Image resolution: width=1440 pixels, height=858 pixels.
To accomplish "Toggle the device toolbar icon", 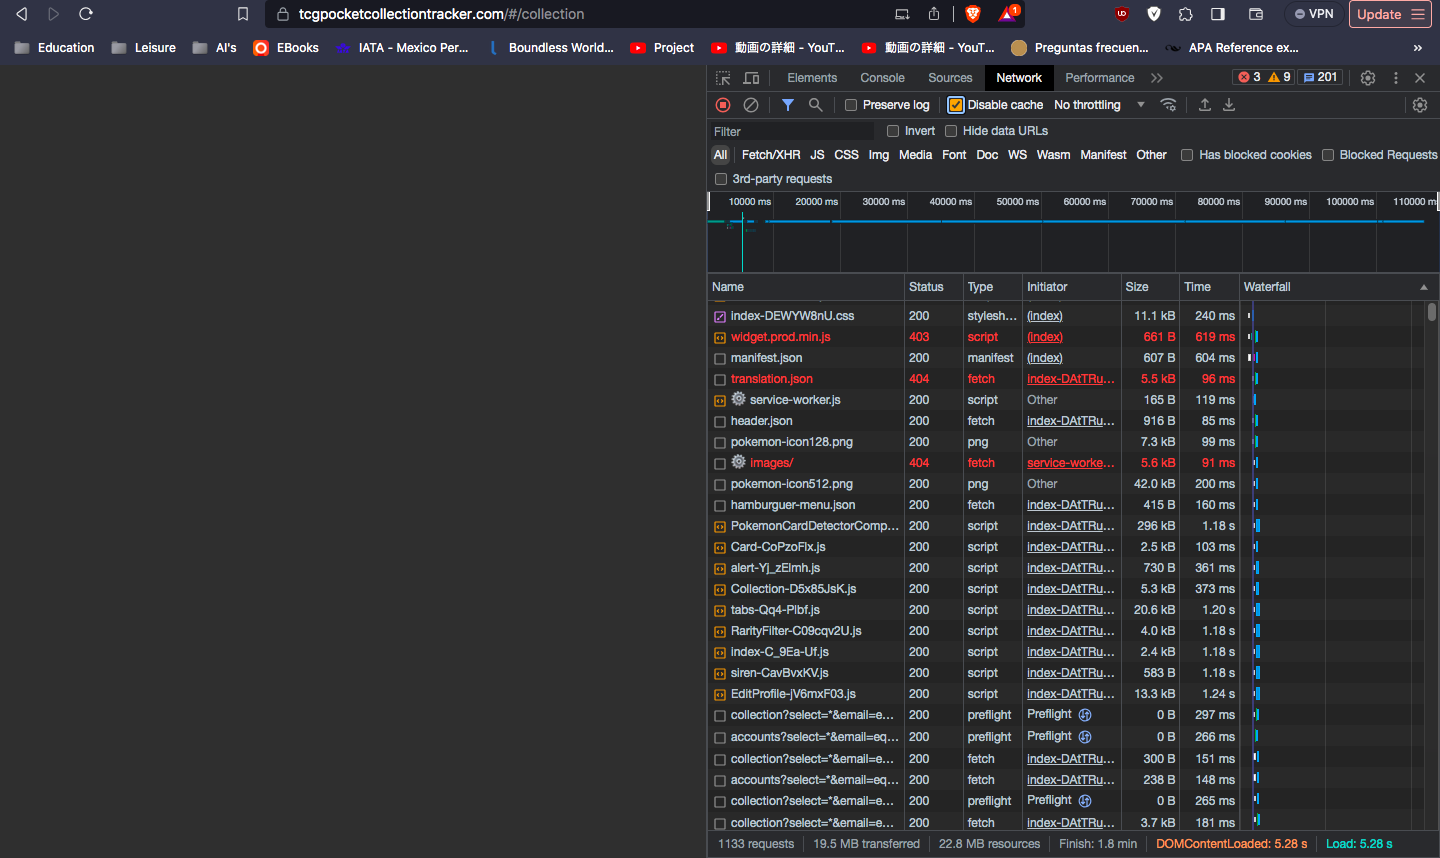I will tap(751, 78).
